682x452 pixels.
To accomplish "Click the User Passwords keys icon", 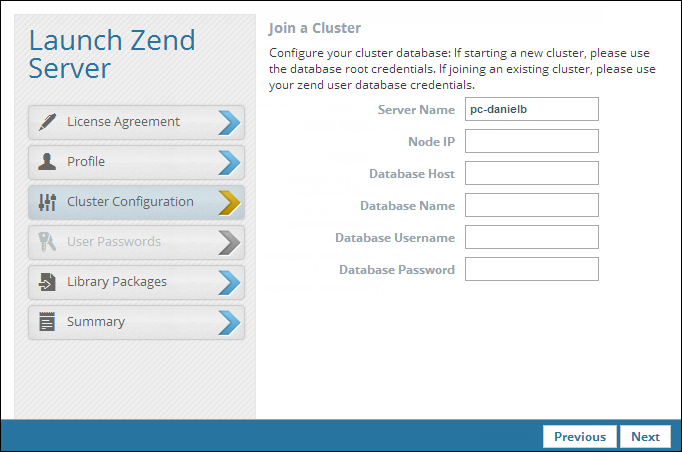I will pyautogui.click(x=47, y=242).
